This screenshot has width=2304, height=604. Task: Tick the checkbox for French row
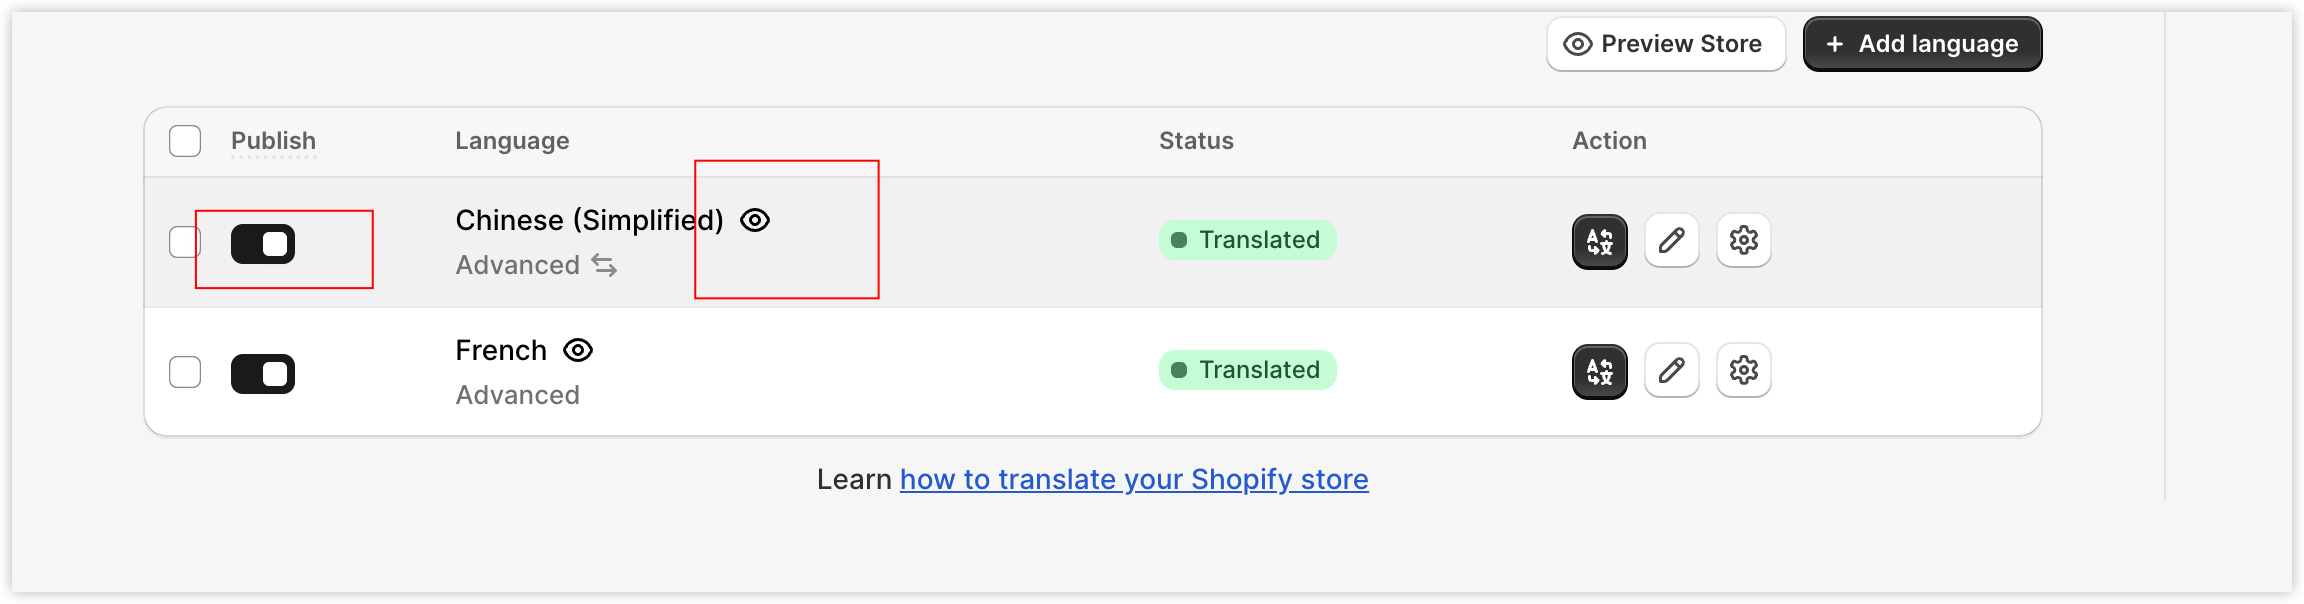(x=185, y=372)
